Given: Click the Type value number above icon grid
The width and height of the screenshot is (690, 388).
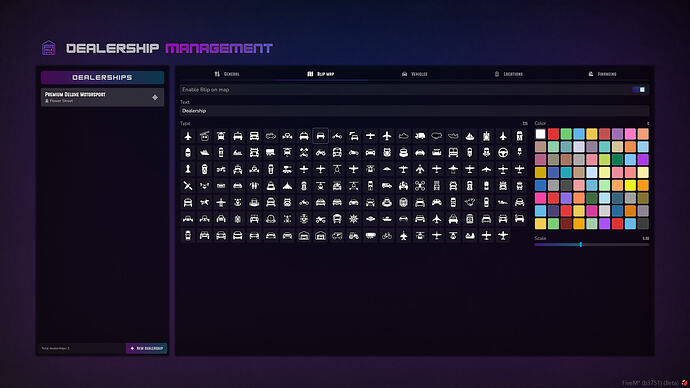Looking at the screenshot, I should (x=525, y=124).
